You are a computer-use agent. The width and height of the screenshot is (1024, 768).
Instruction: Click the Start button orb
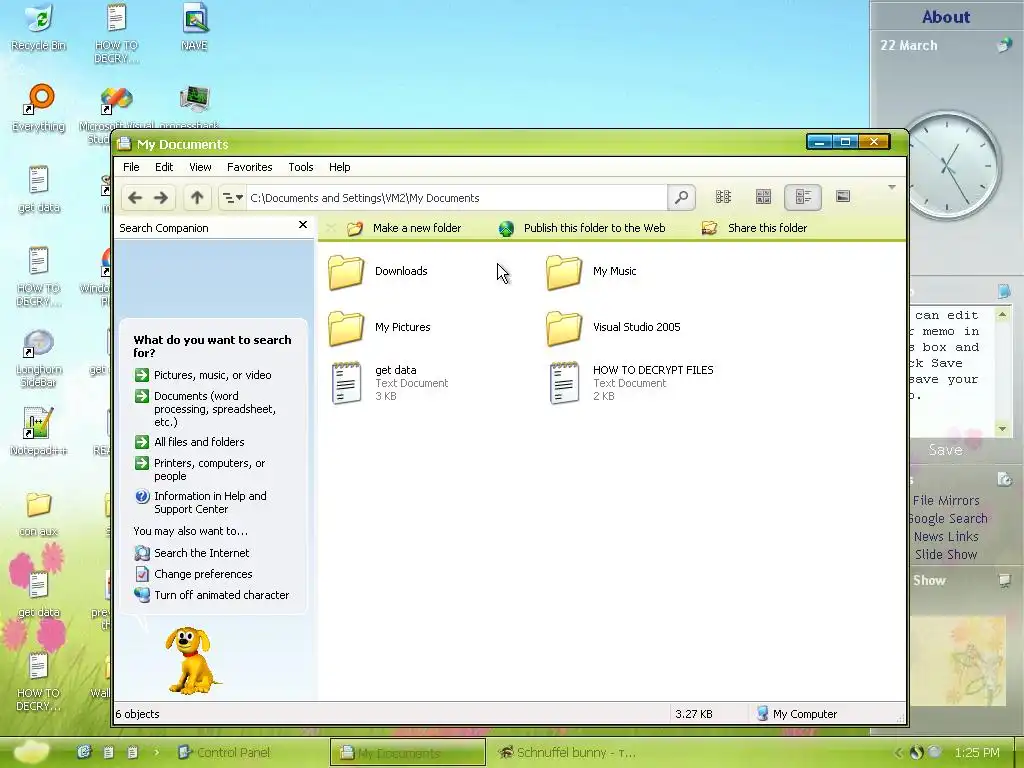(x=31, y=752)
